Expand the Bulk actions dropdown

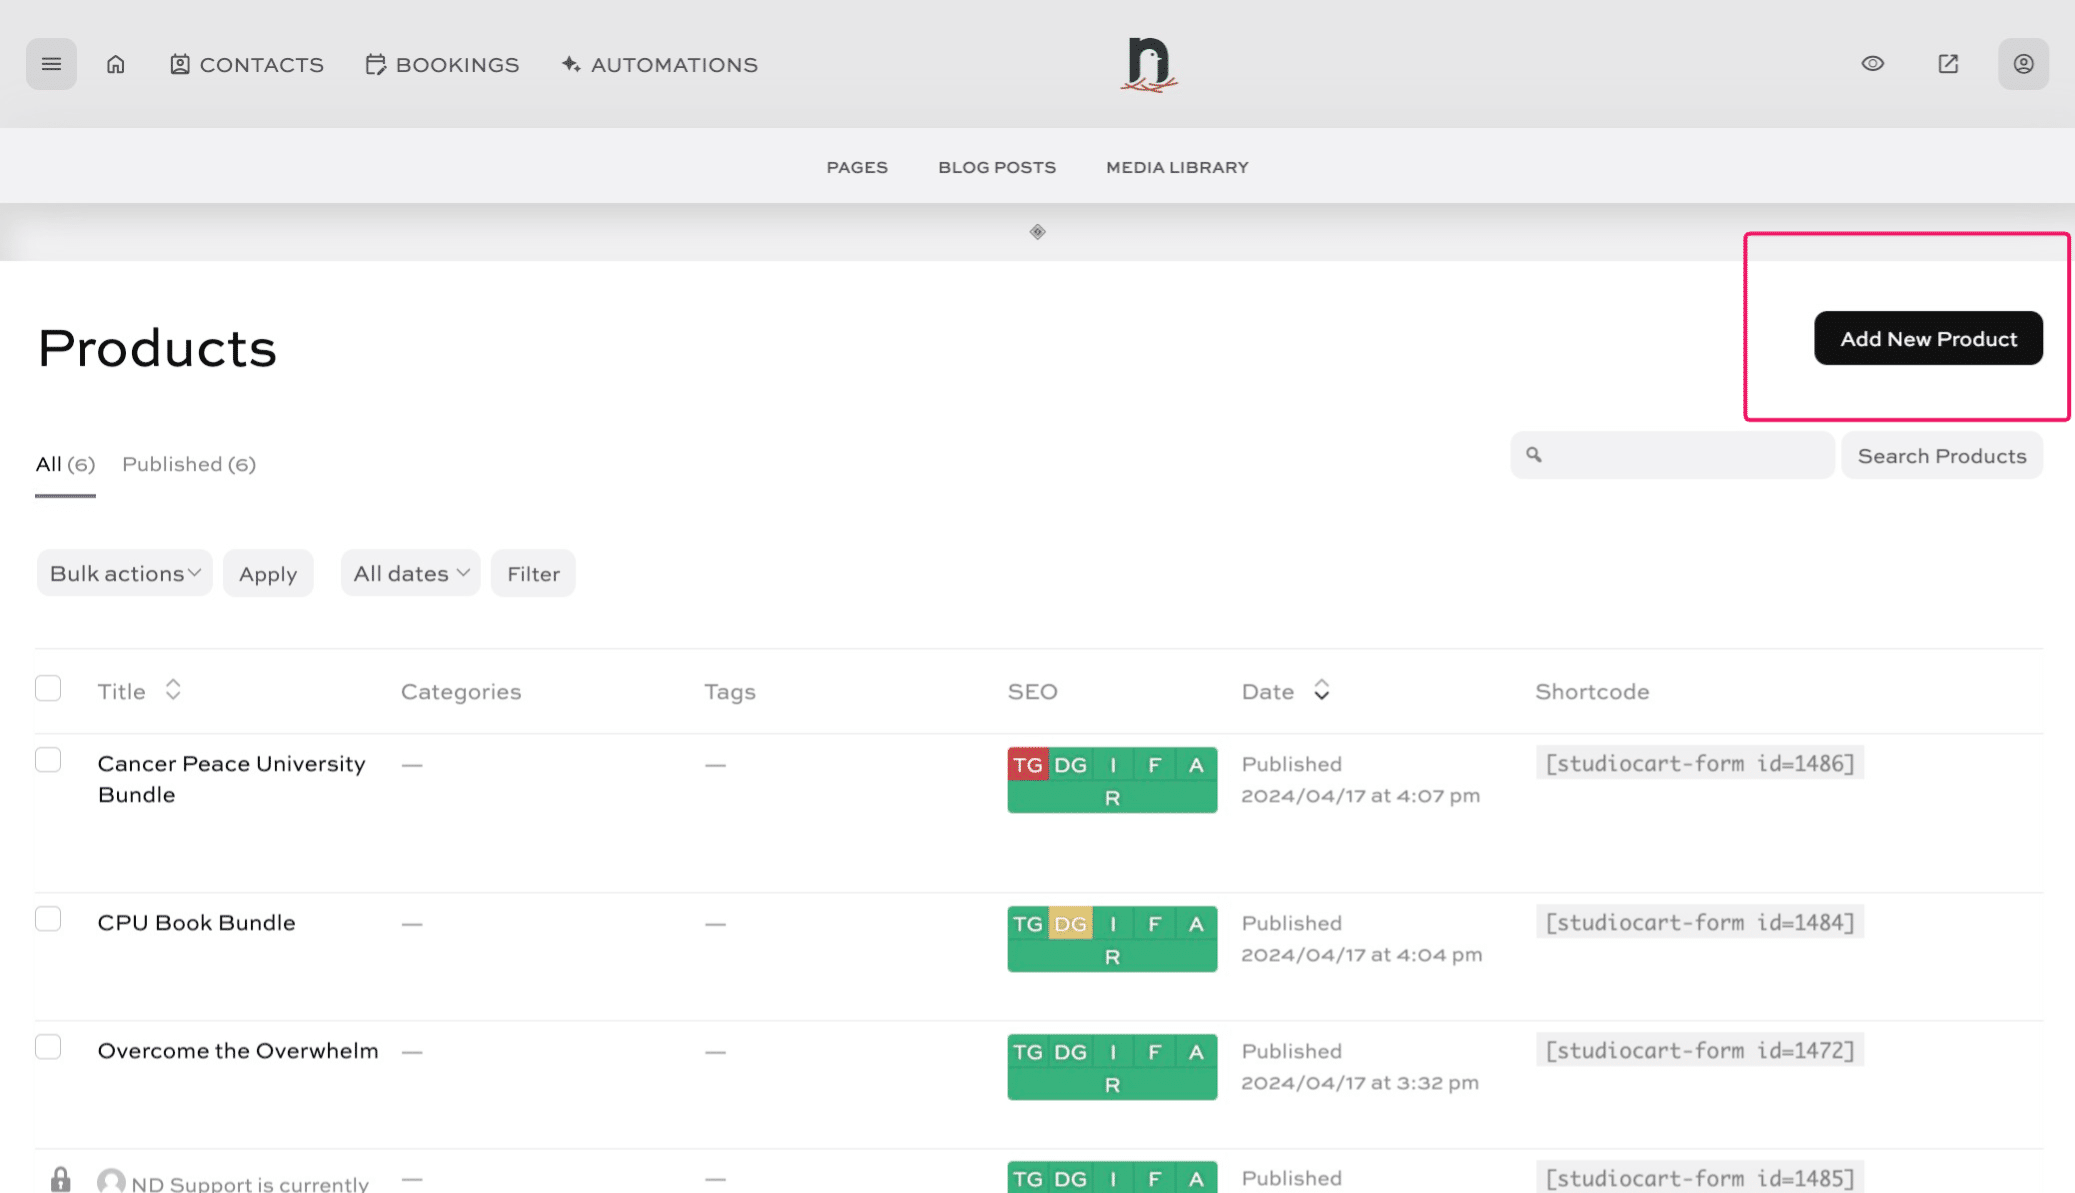pyautogui.click(x=125, y=573)
